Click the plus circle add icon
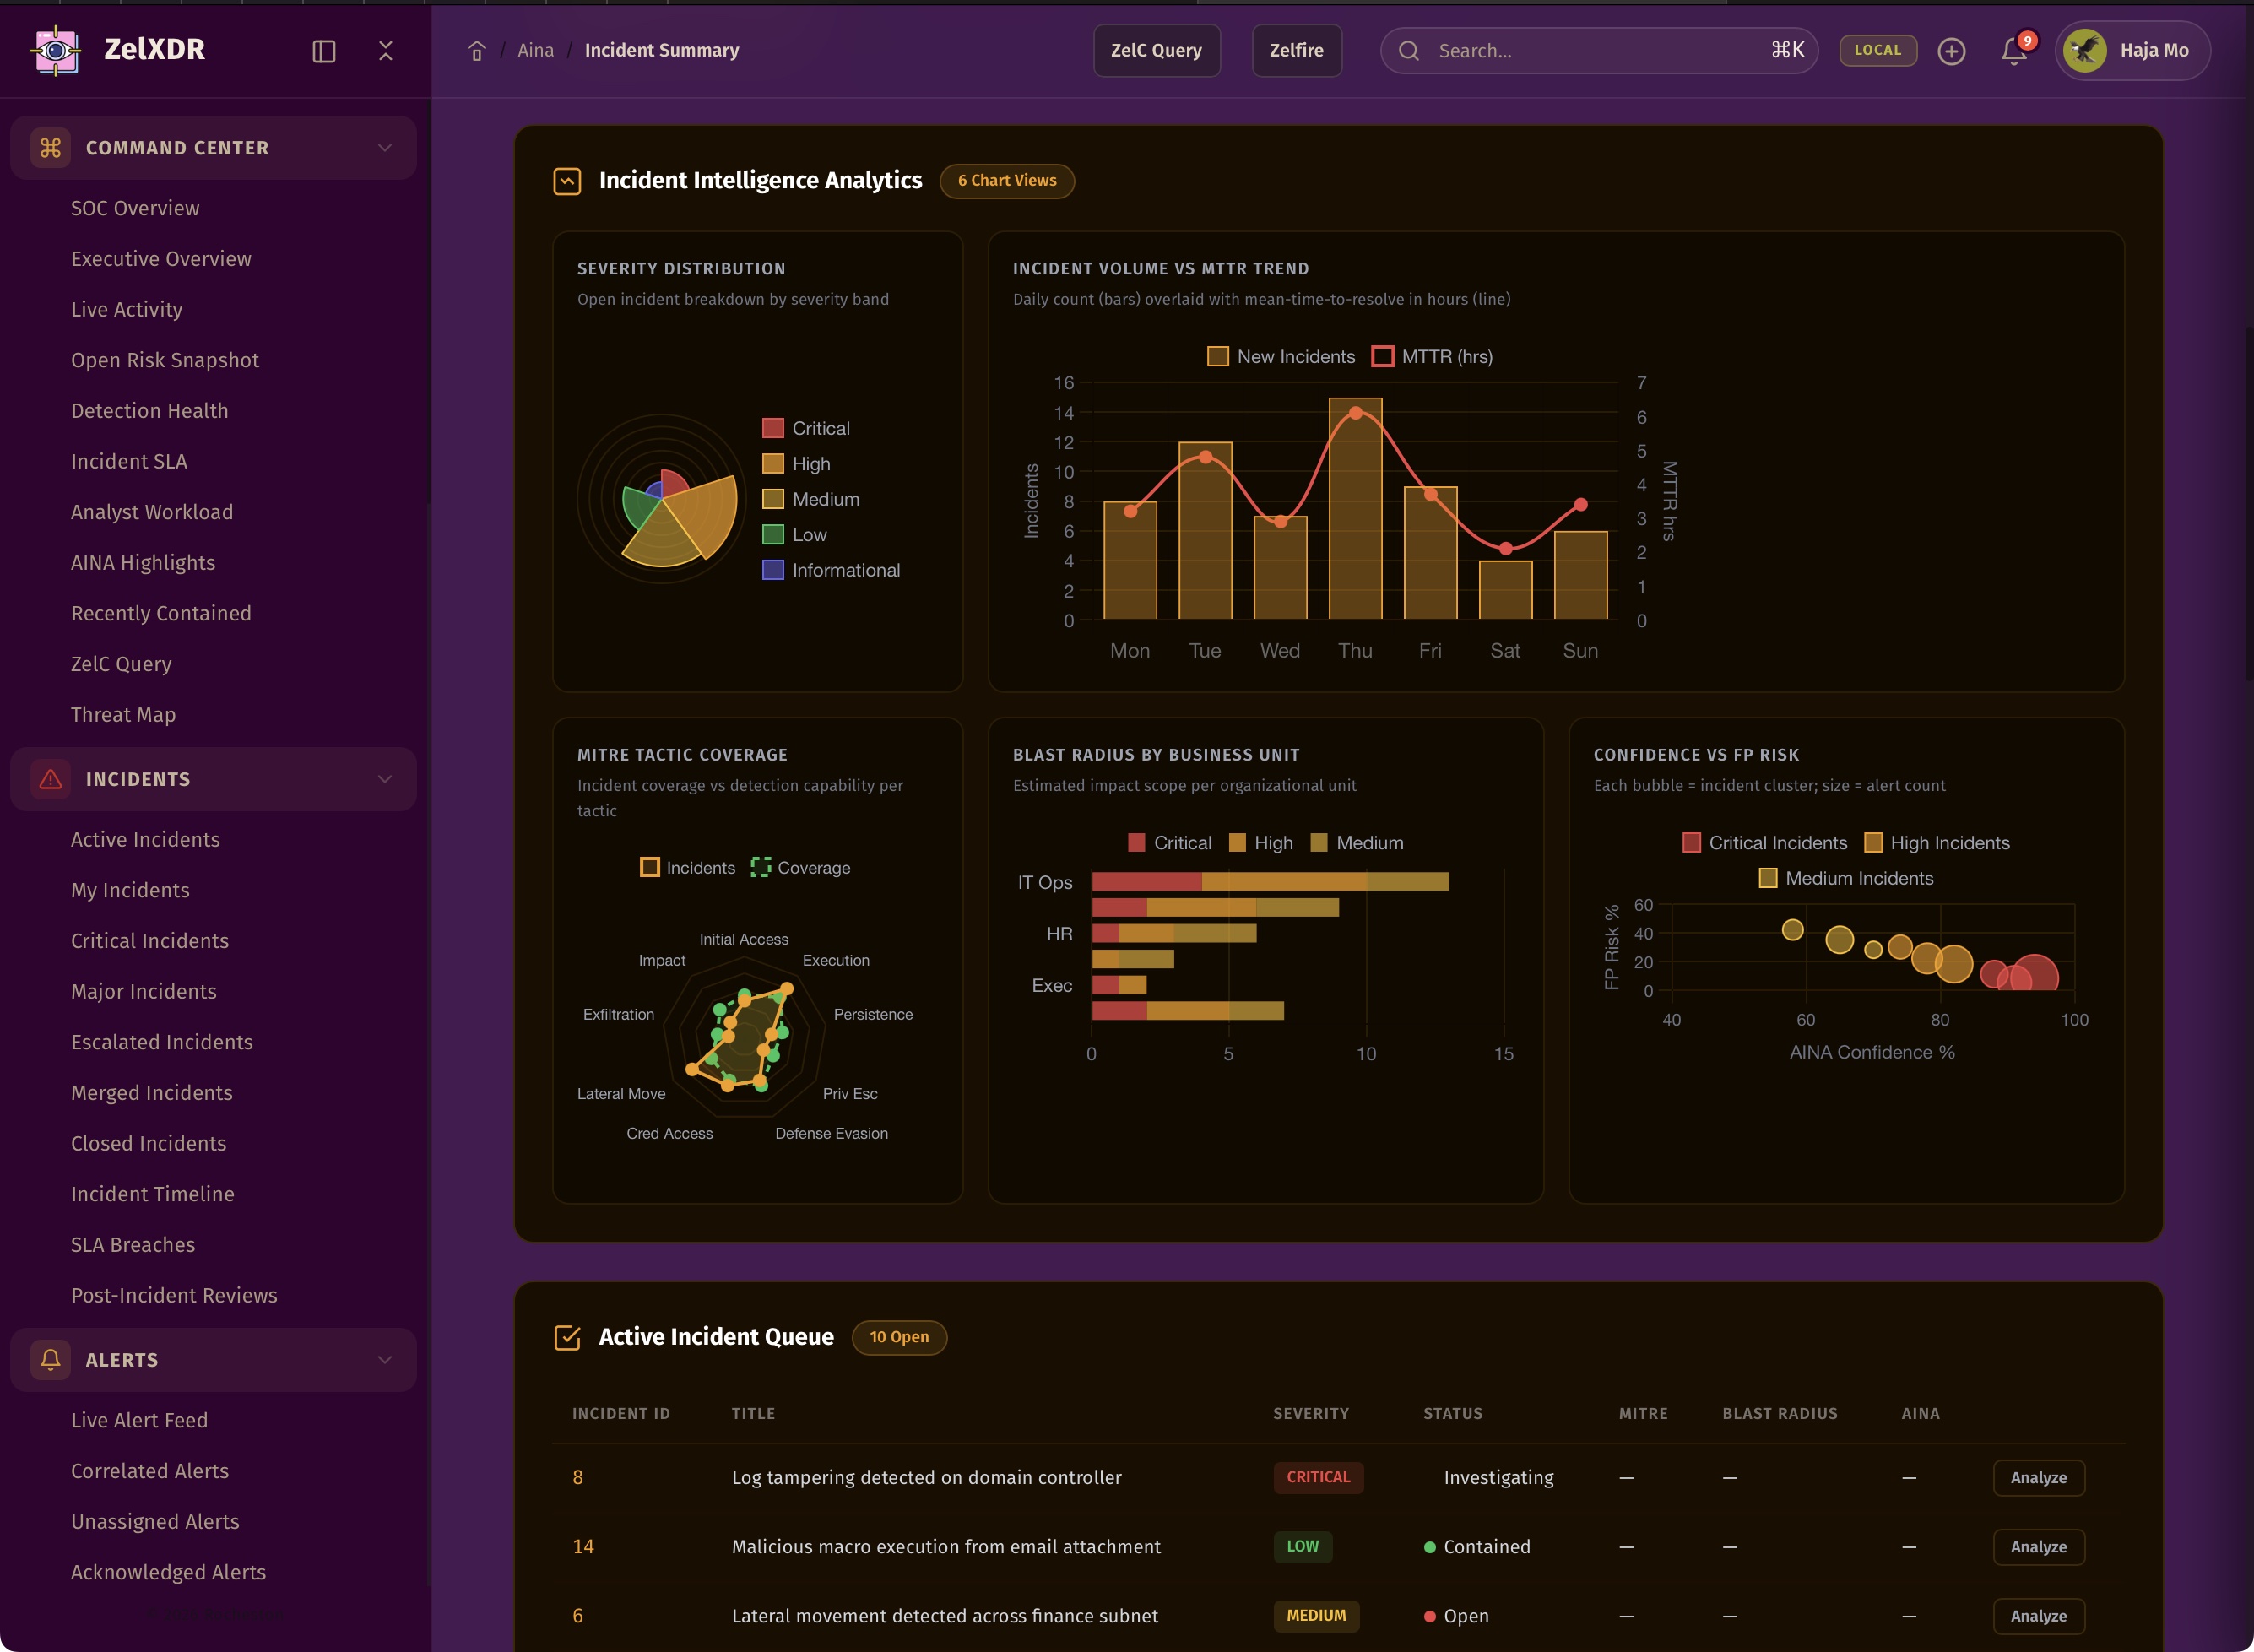The image size is (2254, 1652). coord(1951,51)
